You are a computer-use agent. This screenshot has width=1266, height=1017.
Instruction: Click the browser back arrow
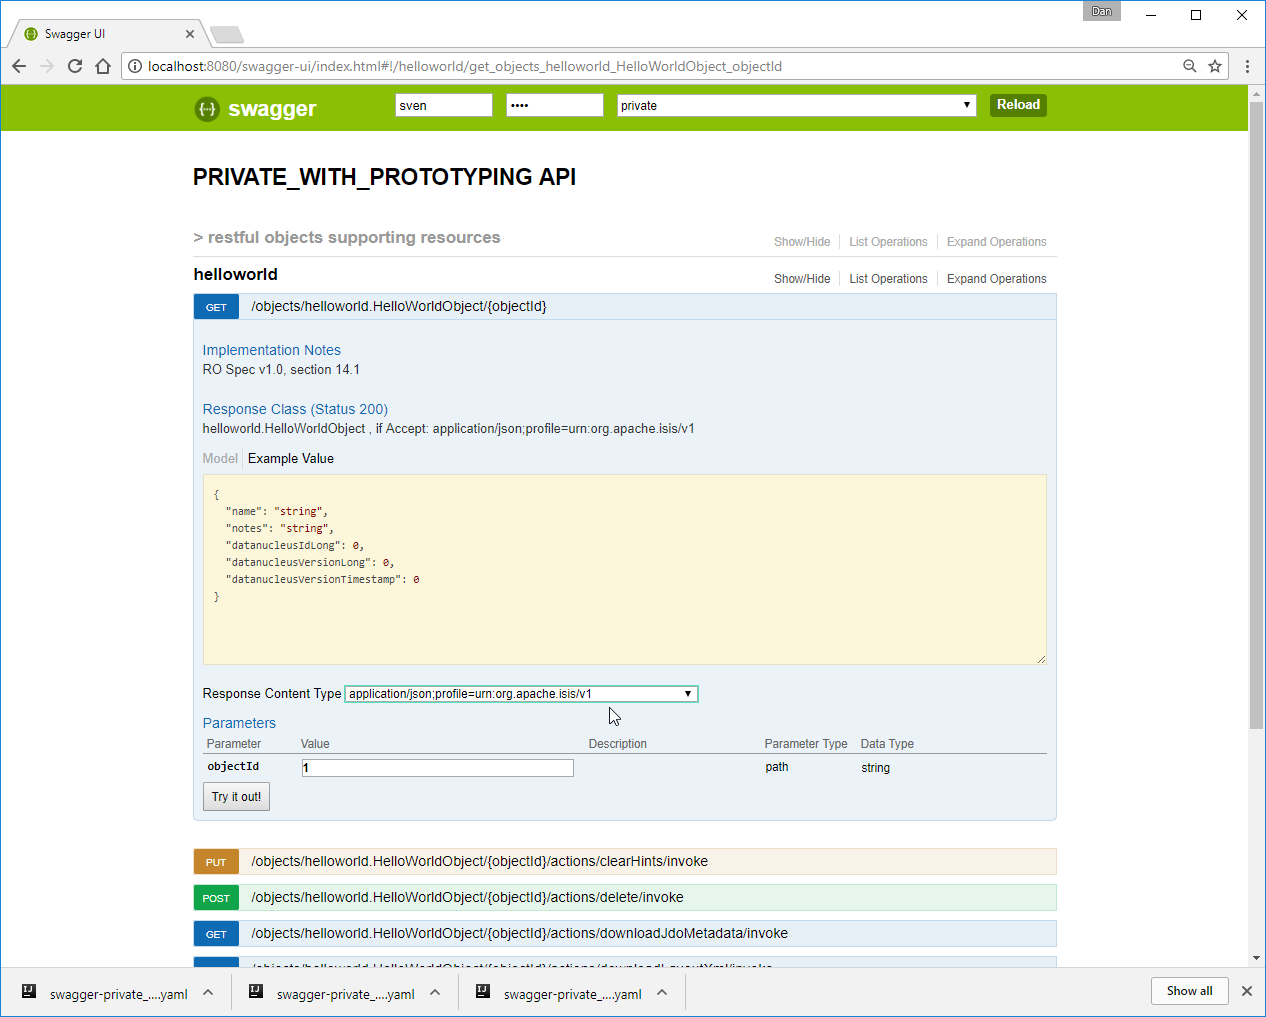click(19, 66)
